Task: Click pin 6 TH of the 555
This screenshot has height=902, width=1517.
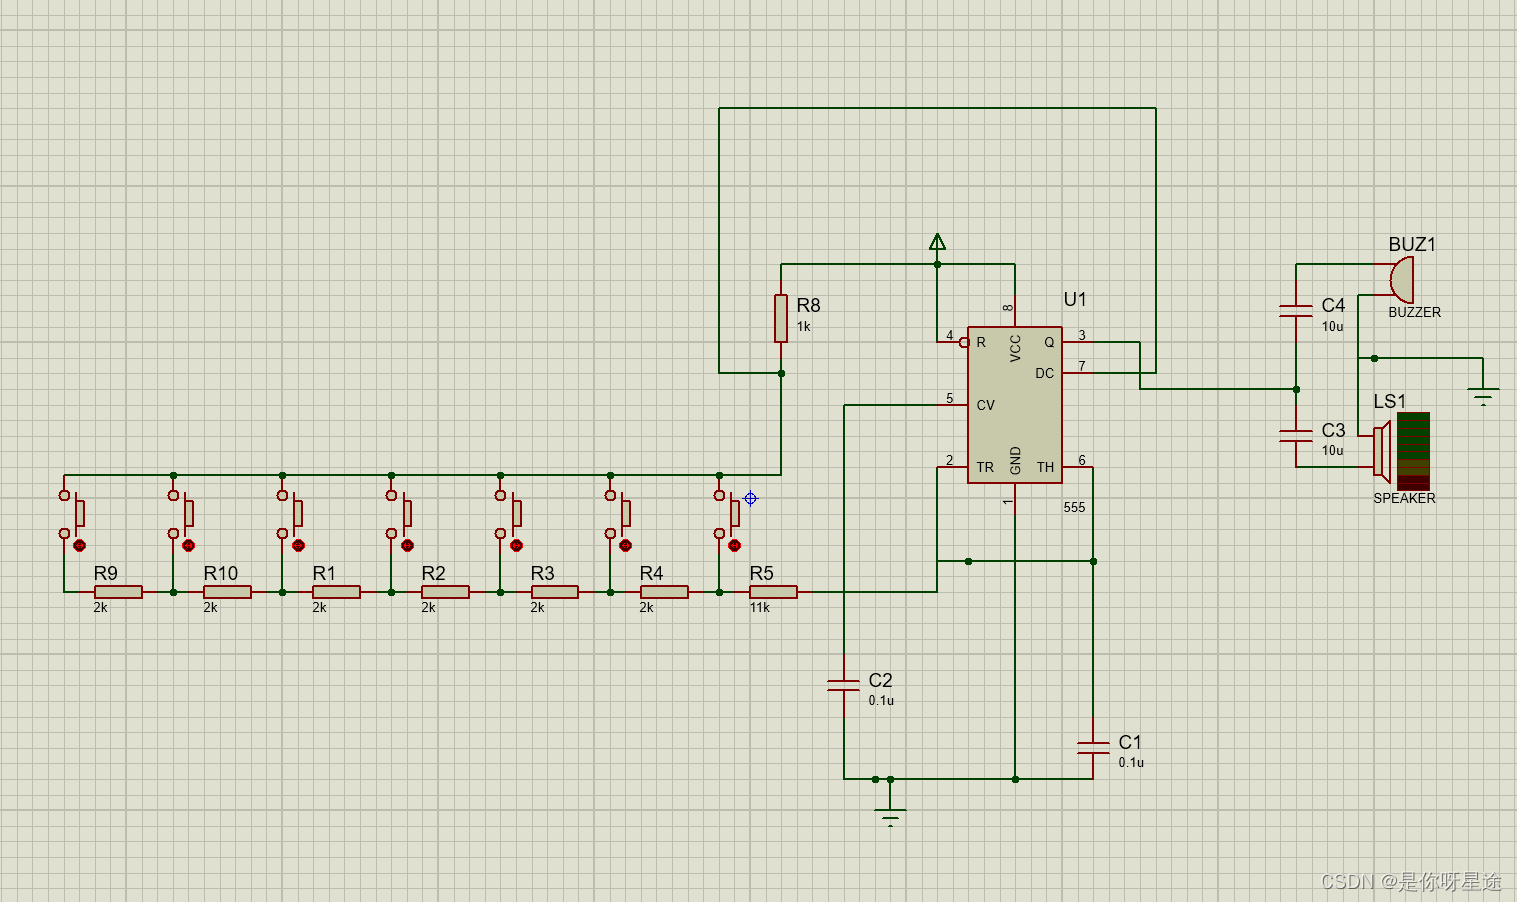Action: [1077, 467]
